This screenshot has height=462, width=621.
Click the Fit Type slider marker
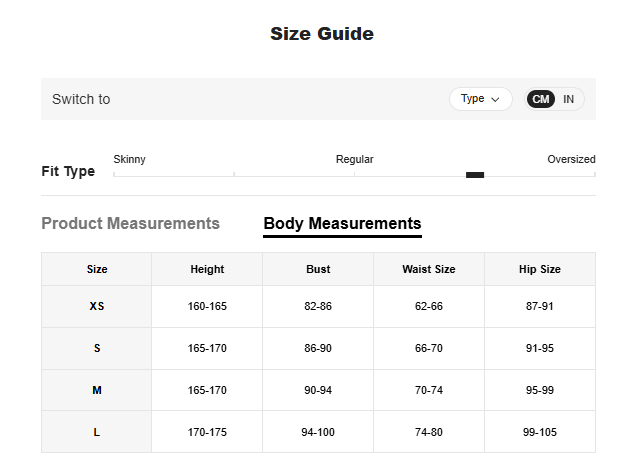click(x=475, y=175)
